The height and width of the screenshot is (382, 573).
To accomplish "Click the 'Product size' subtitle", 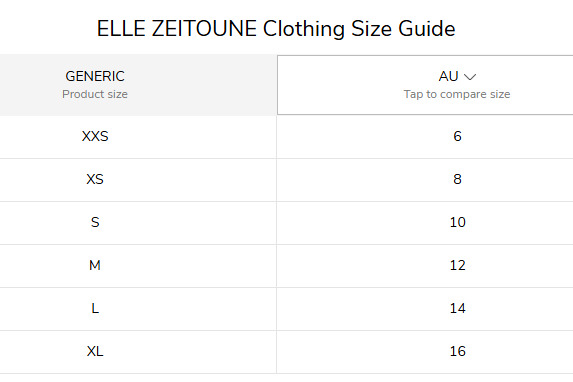I will (95, 94).
